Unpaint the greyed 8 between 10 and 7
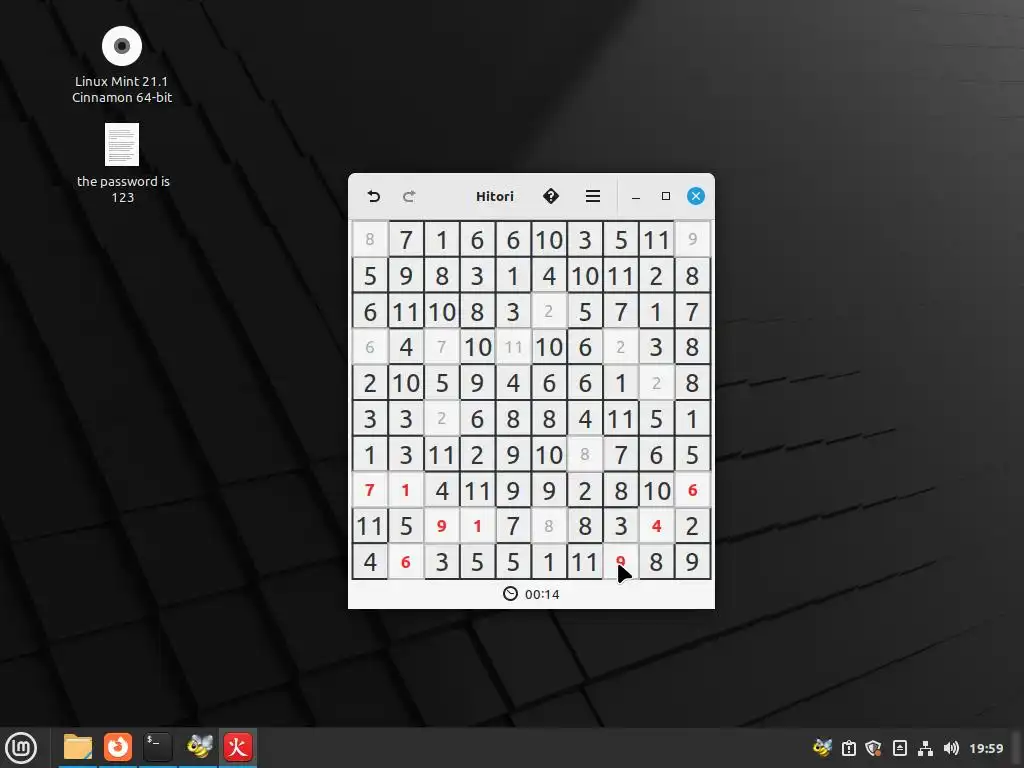The height and width of the screenshot is (768, 1024). tap(584, 454)
